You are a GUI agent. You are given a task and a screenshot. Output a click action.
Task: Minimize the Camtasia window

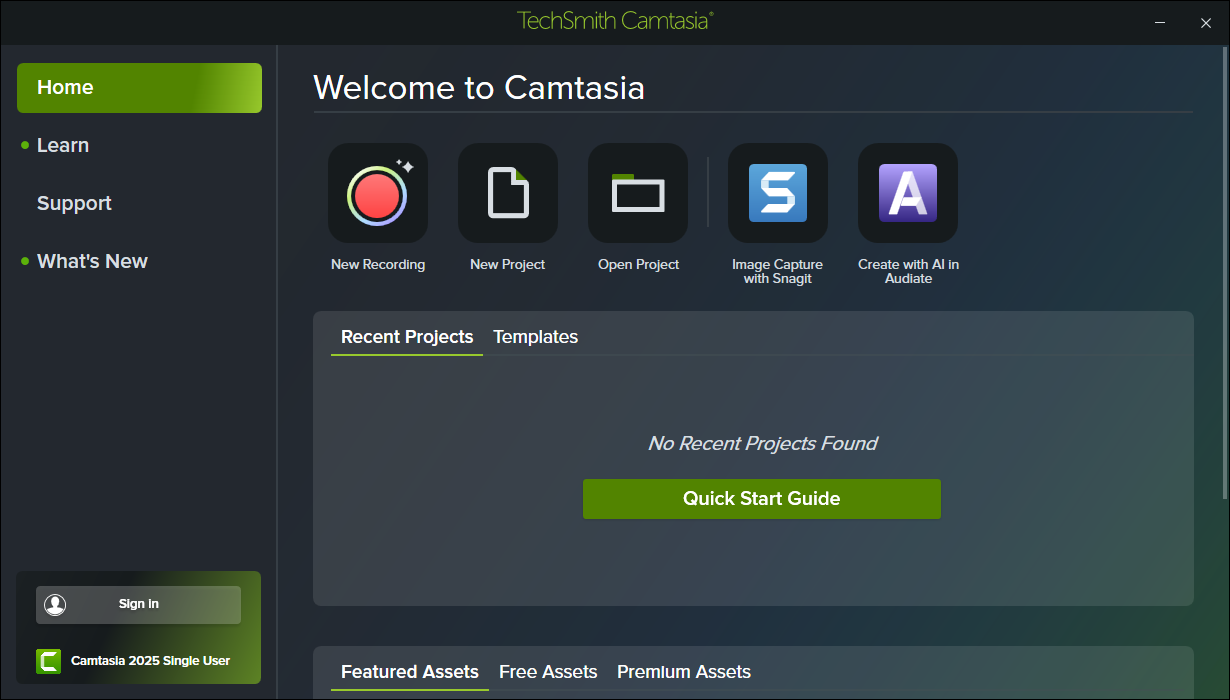(1160, 22)
